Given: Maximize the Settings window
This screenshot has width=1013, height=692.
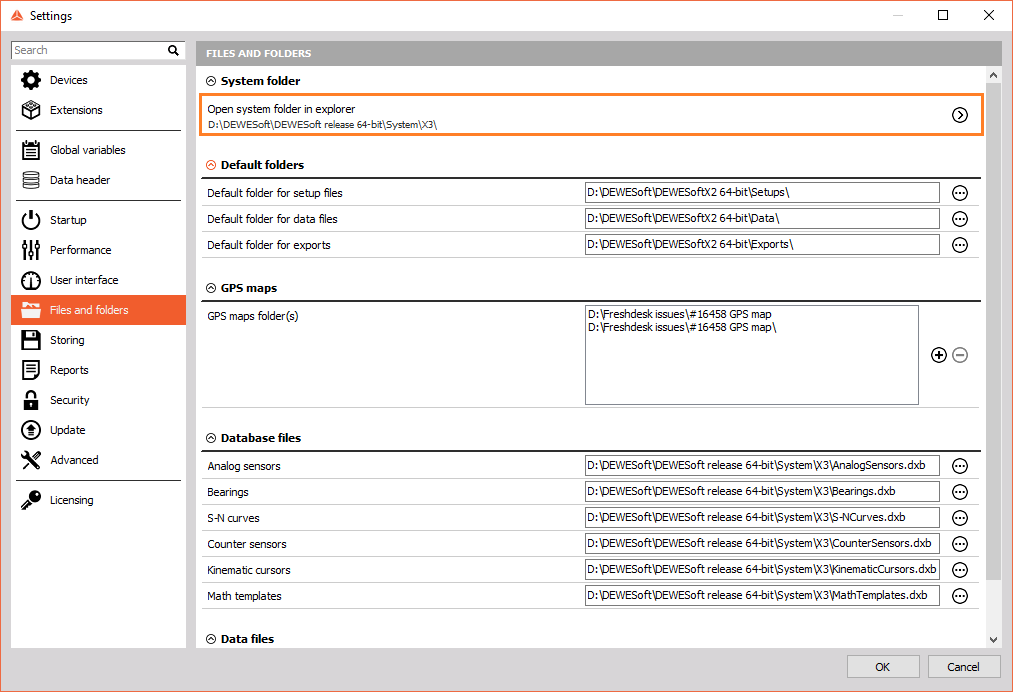Looking at the screenshot, I should tap(943, 16).
